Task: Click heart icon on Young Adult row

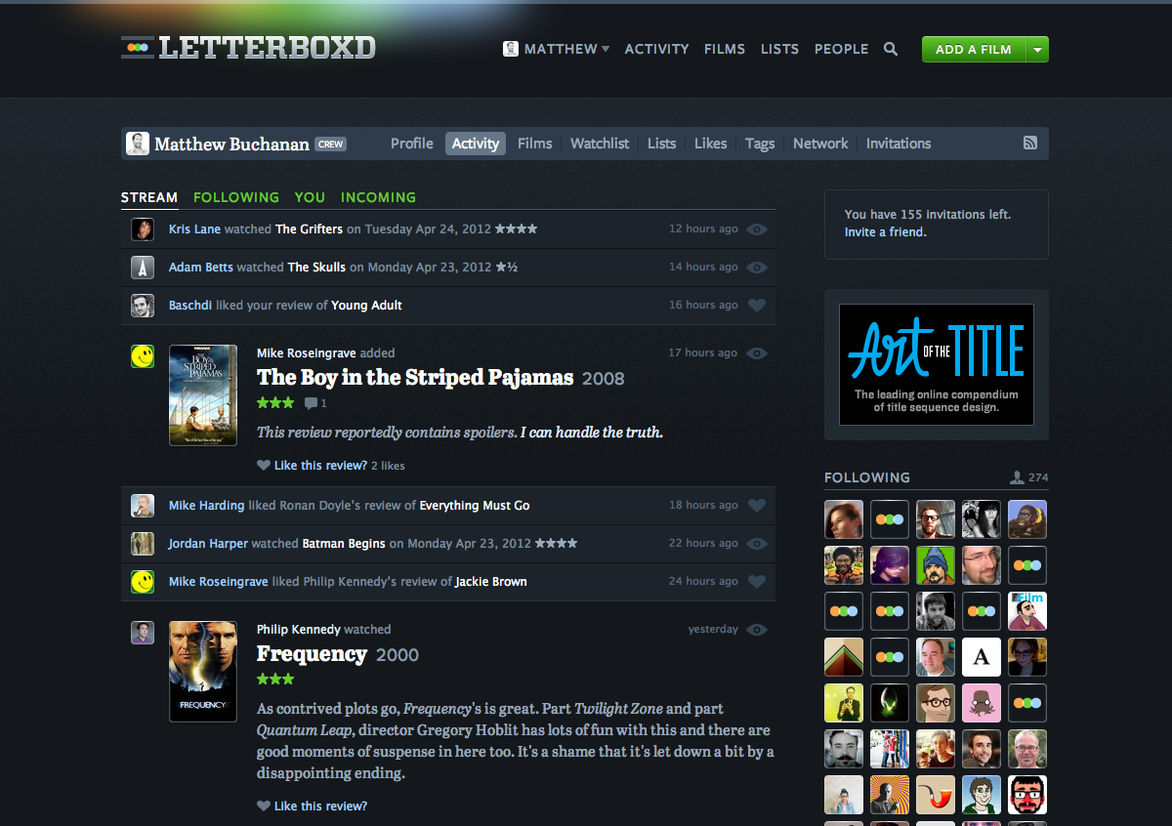Action: [756, 305]
